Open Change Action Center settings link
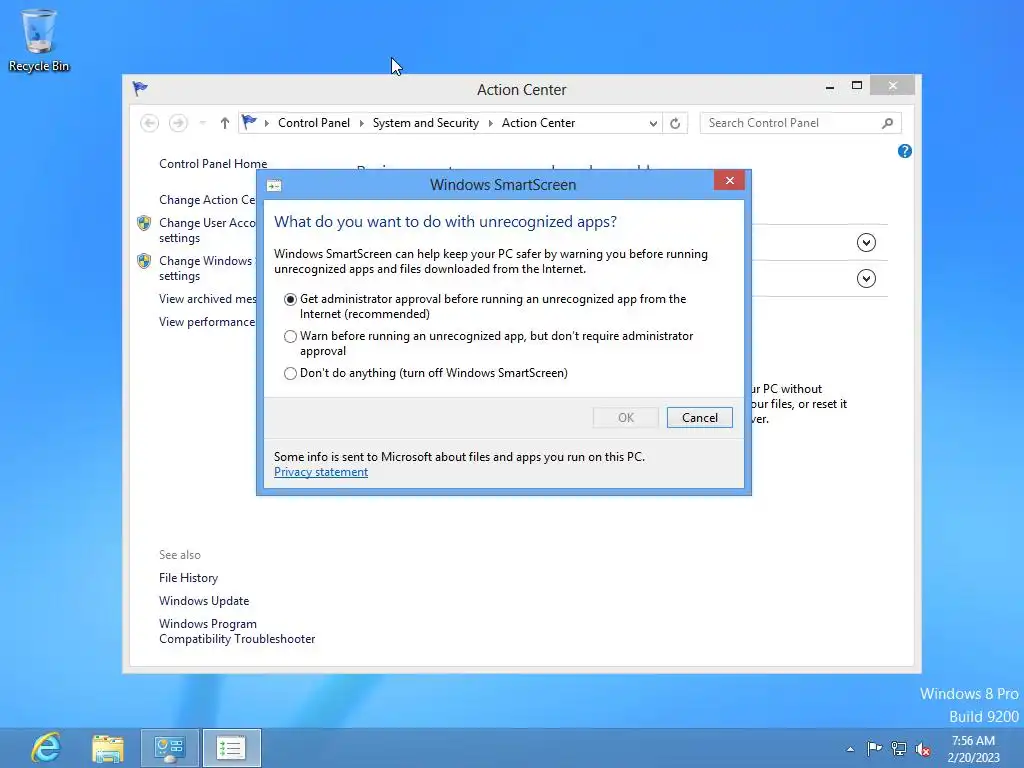 (x=207, y=200)
